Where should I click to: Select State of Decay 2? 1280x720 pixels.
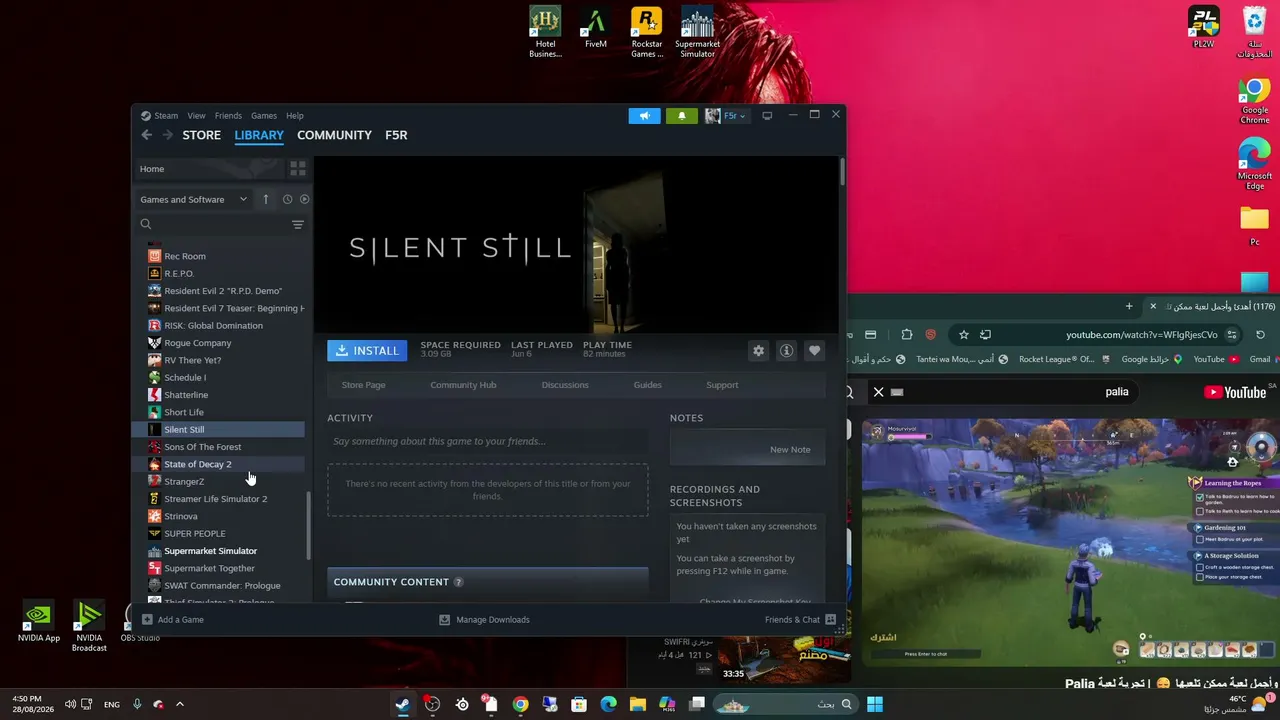(x=225, y=464)
